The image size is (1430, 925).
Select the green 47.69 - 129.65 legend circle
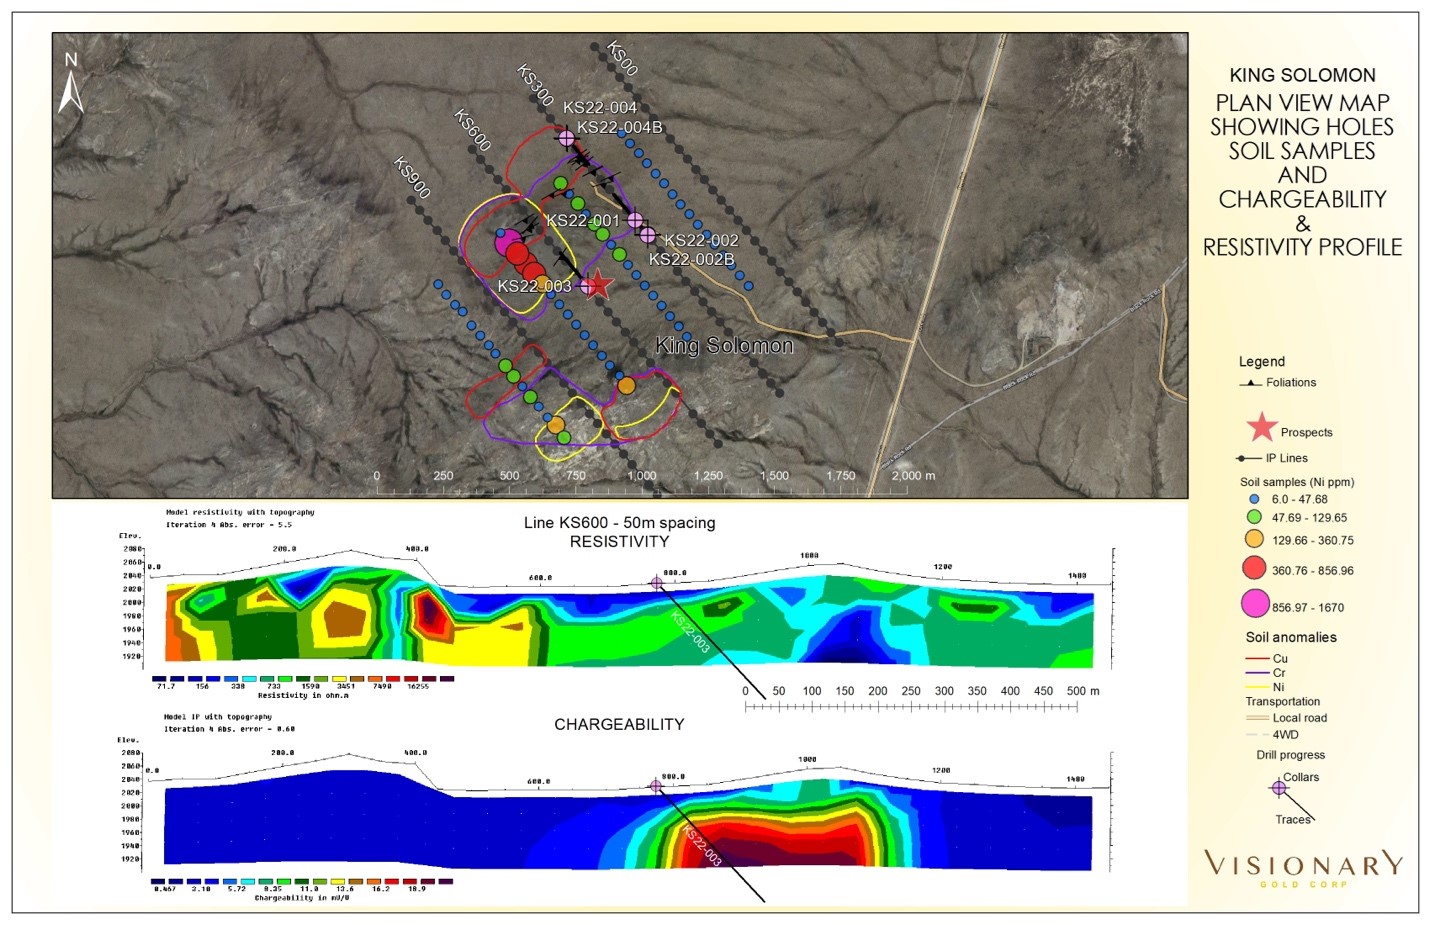pyautogui.click(x=1254, y=517)
